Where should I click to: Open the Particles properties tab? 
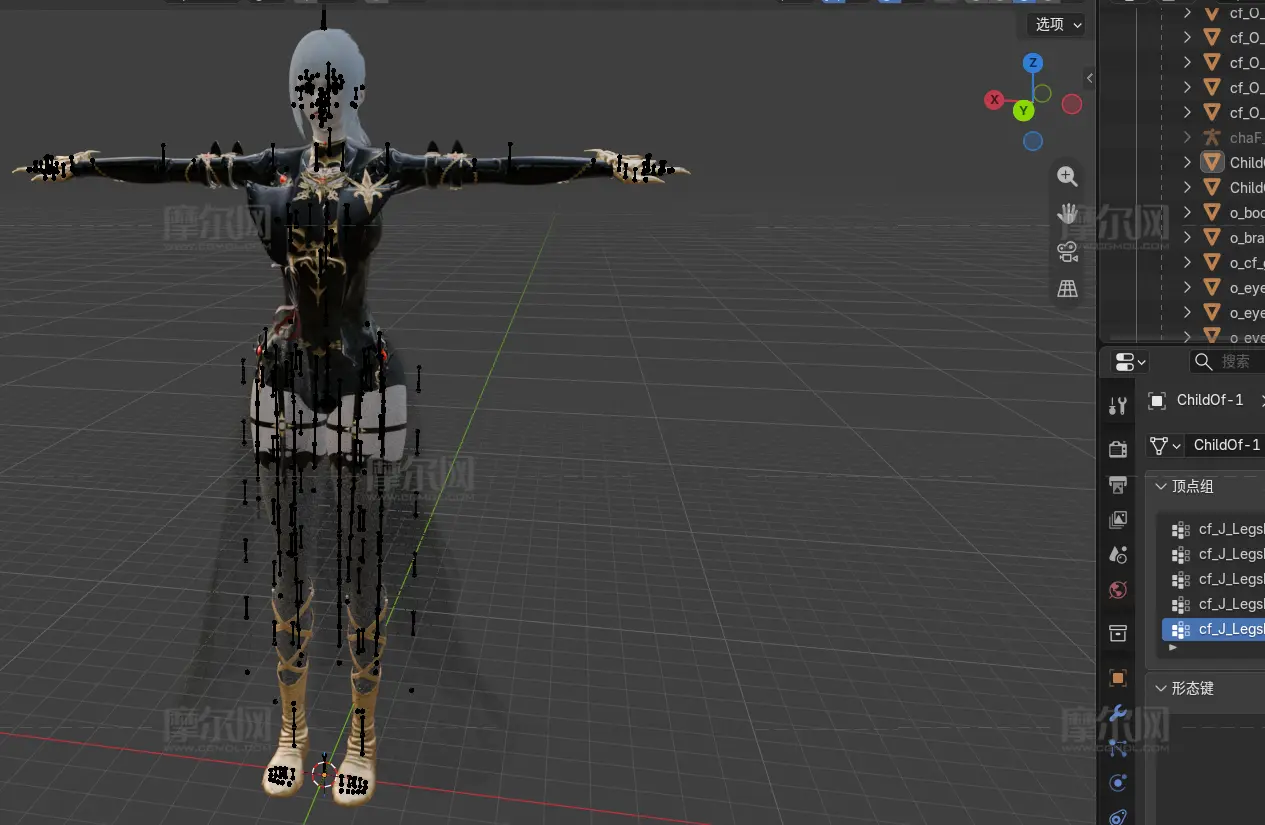point(1118,748)
